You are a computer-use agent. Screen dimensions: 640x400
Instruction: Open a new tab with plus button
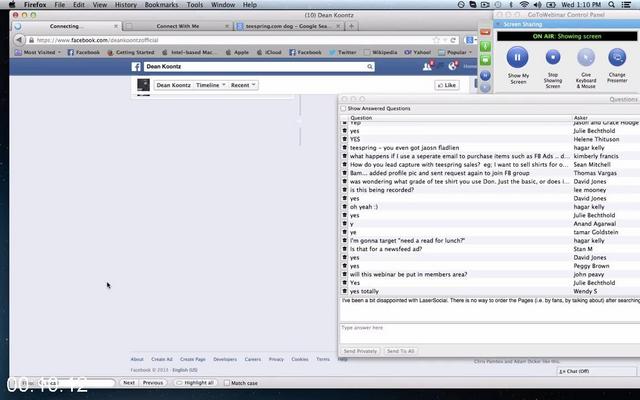pyautogui.click(x=351, y=26)
